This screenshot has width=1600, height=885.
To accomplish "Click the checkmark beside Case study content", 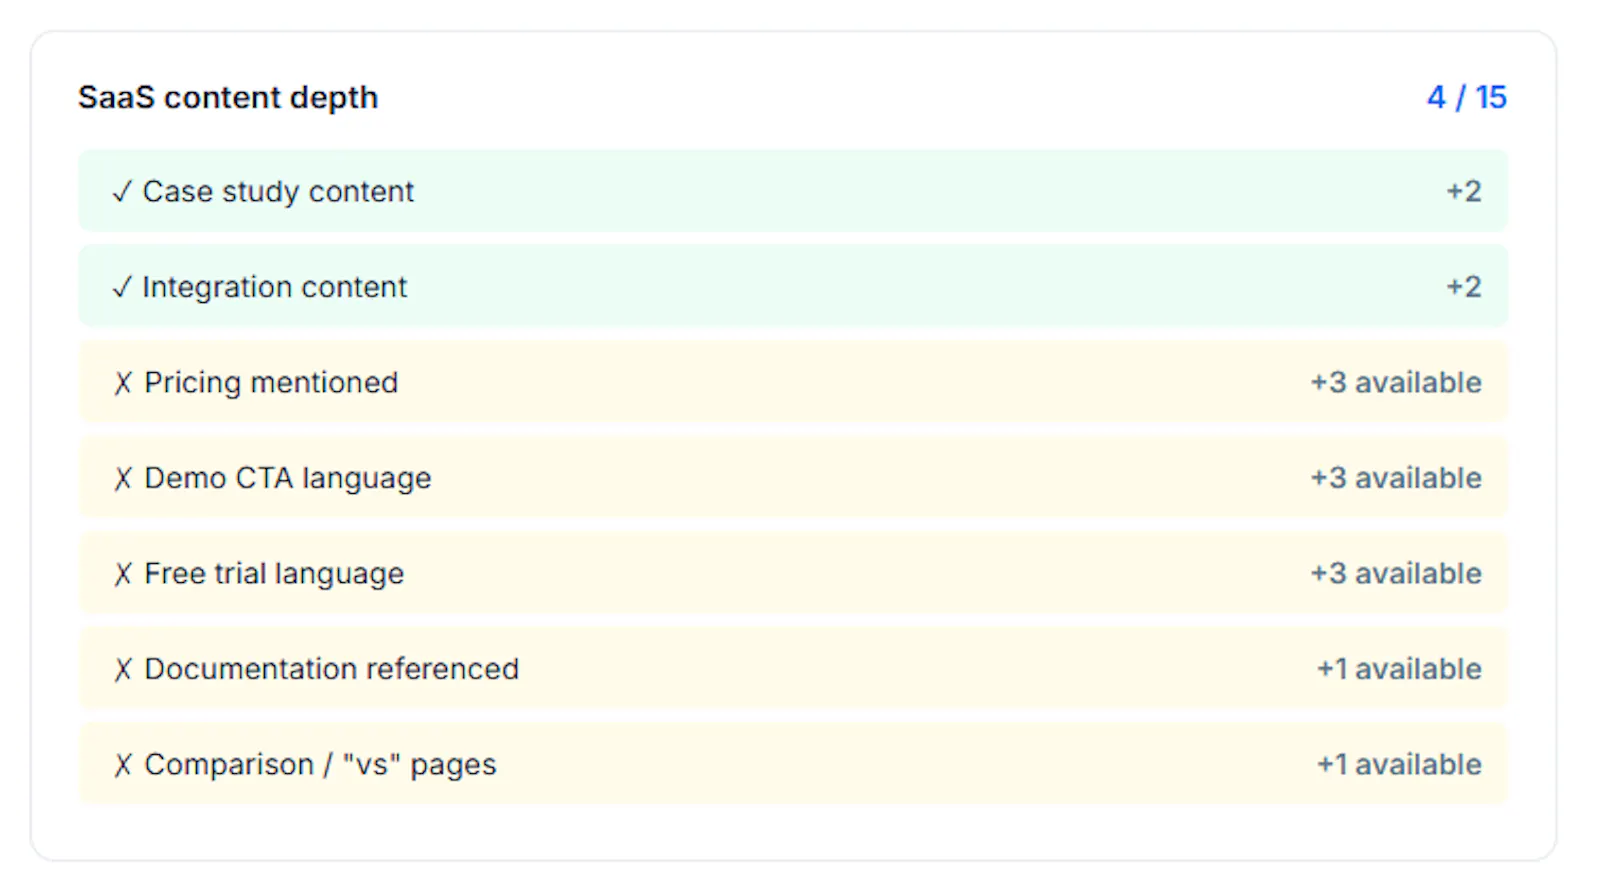I will (122, 192).
